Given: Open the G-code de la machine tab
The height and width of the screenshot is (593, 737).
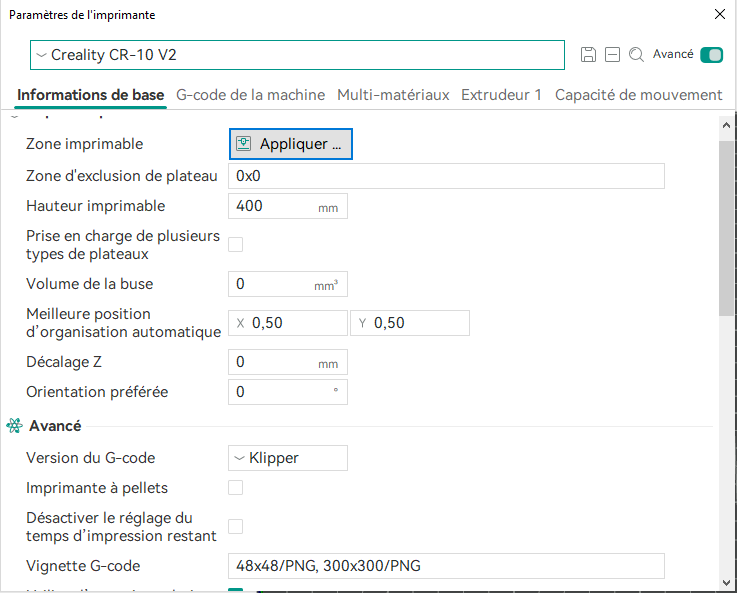Looking at the screenshot, I should click(x=251, y=95).
